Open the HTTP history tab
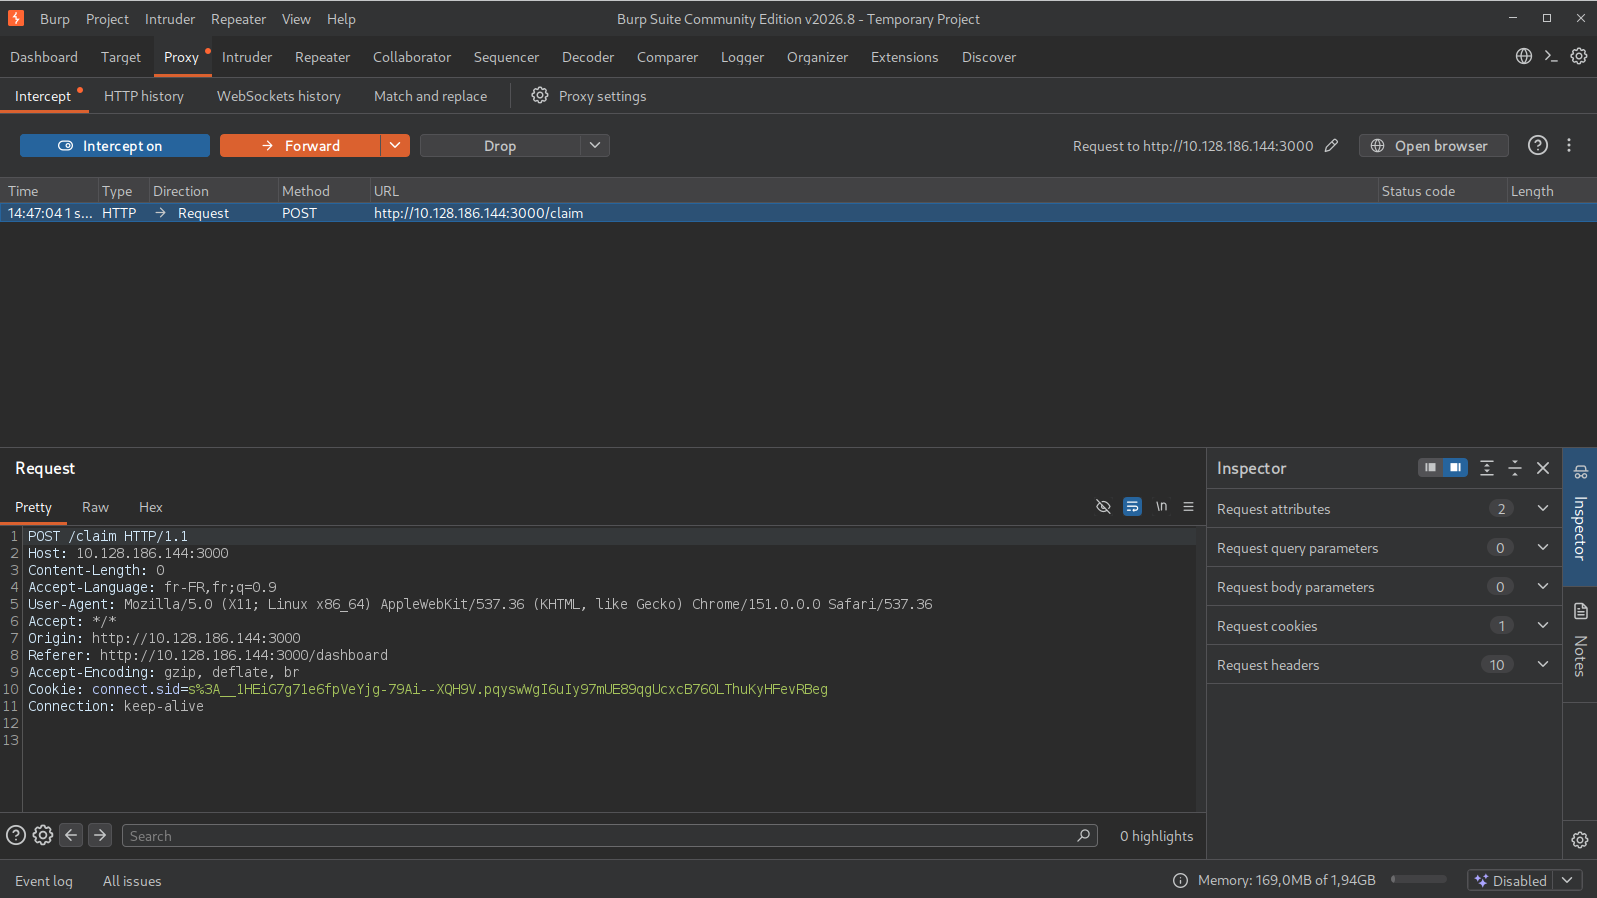 coord(144,96)
